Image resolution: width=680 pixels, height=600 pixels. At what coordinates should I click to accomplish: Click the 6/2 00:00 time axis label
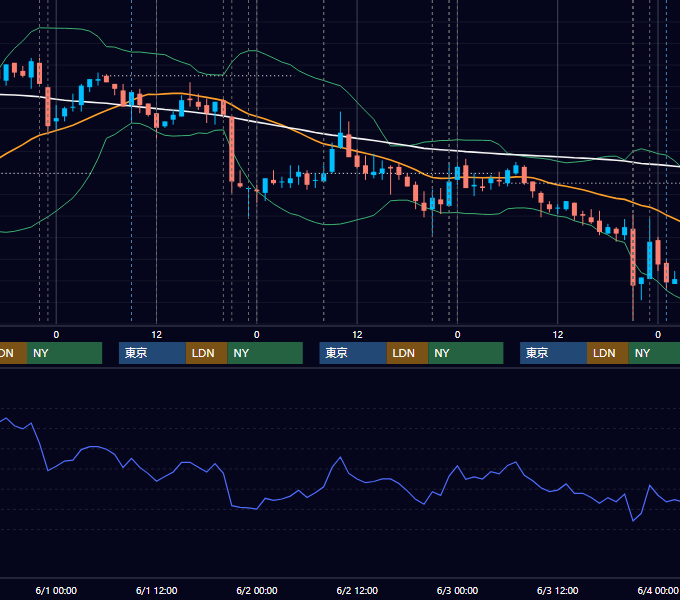pos(257,590)
